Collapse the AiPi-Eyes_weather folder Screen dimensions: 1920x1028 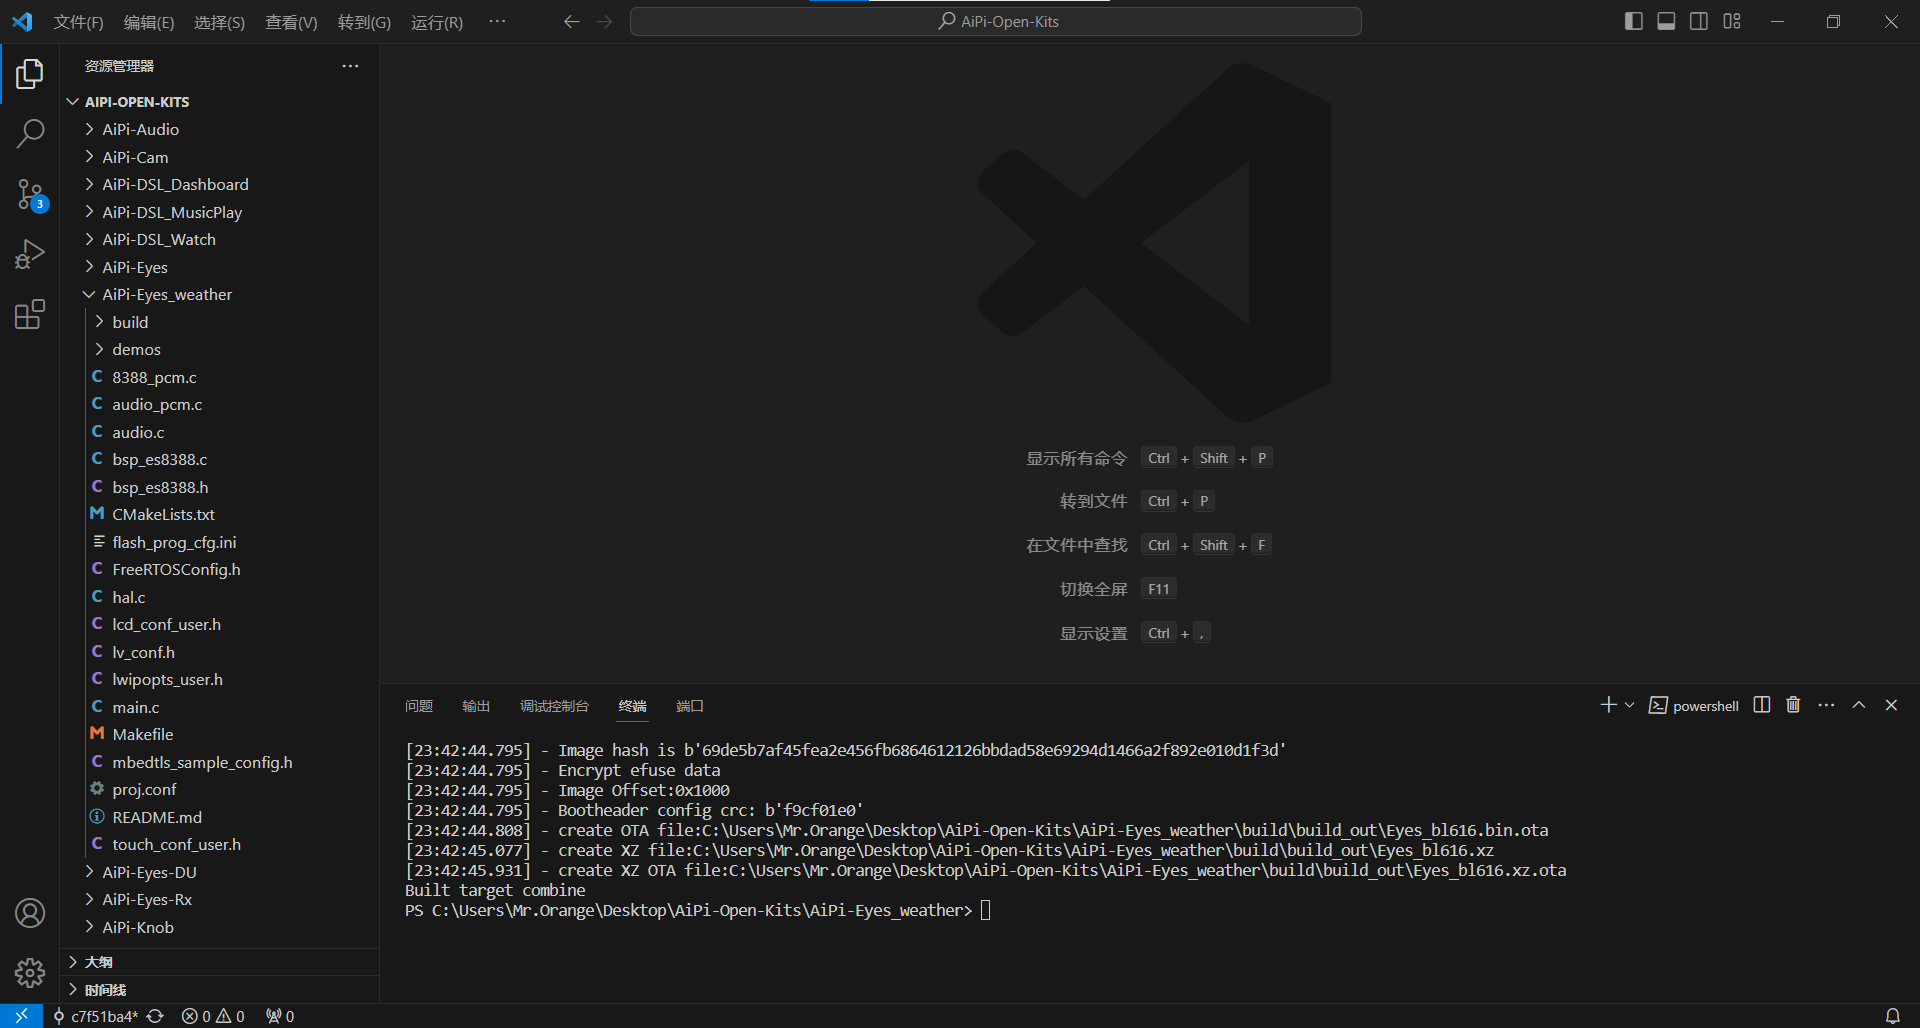coord(220,294)
